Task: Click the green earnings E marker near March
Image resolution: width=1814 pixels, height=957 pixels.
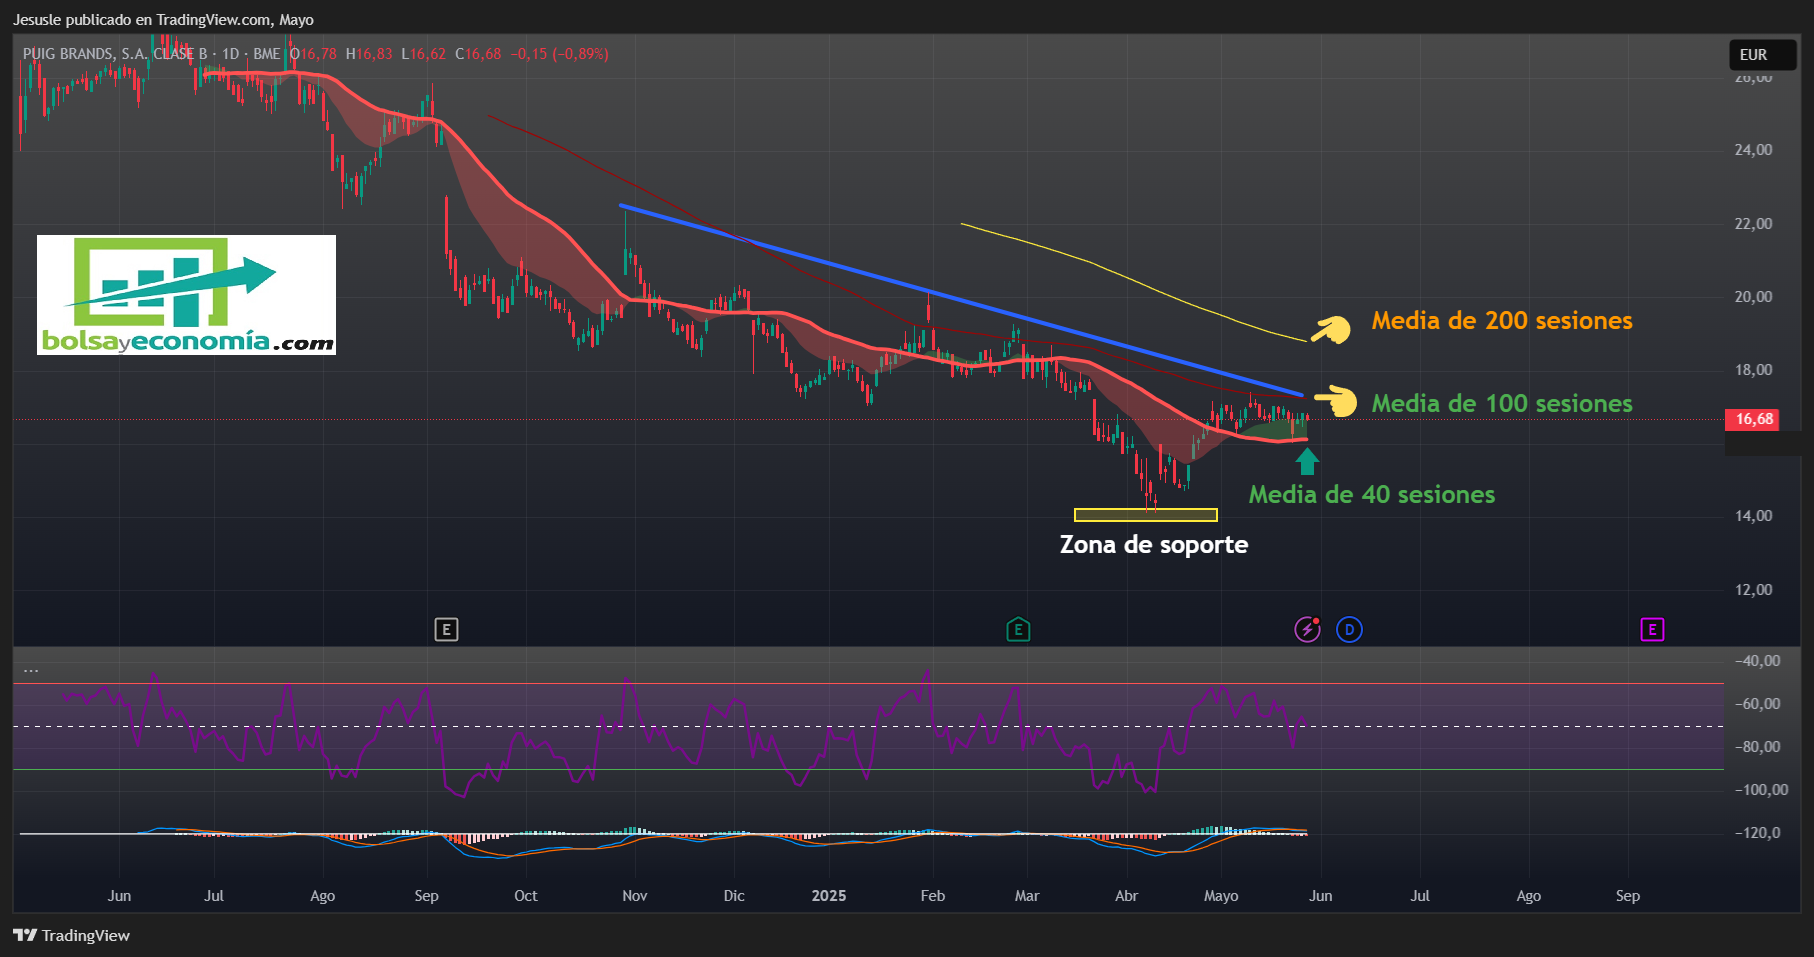Action: 1018,630
